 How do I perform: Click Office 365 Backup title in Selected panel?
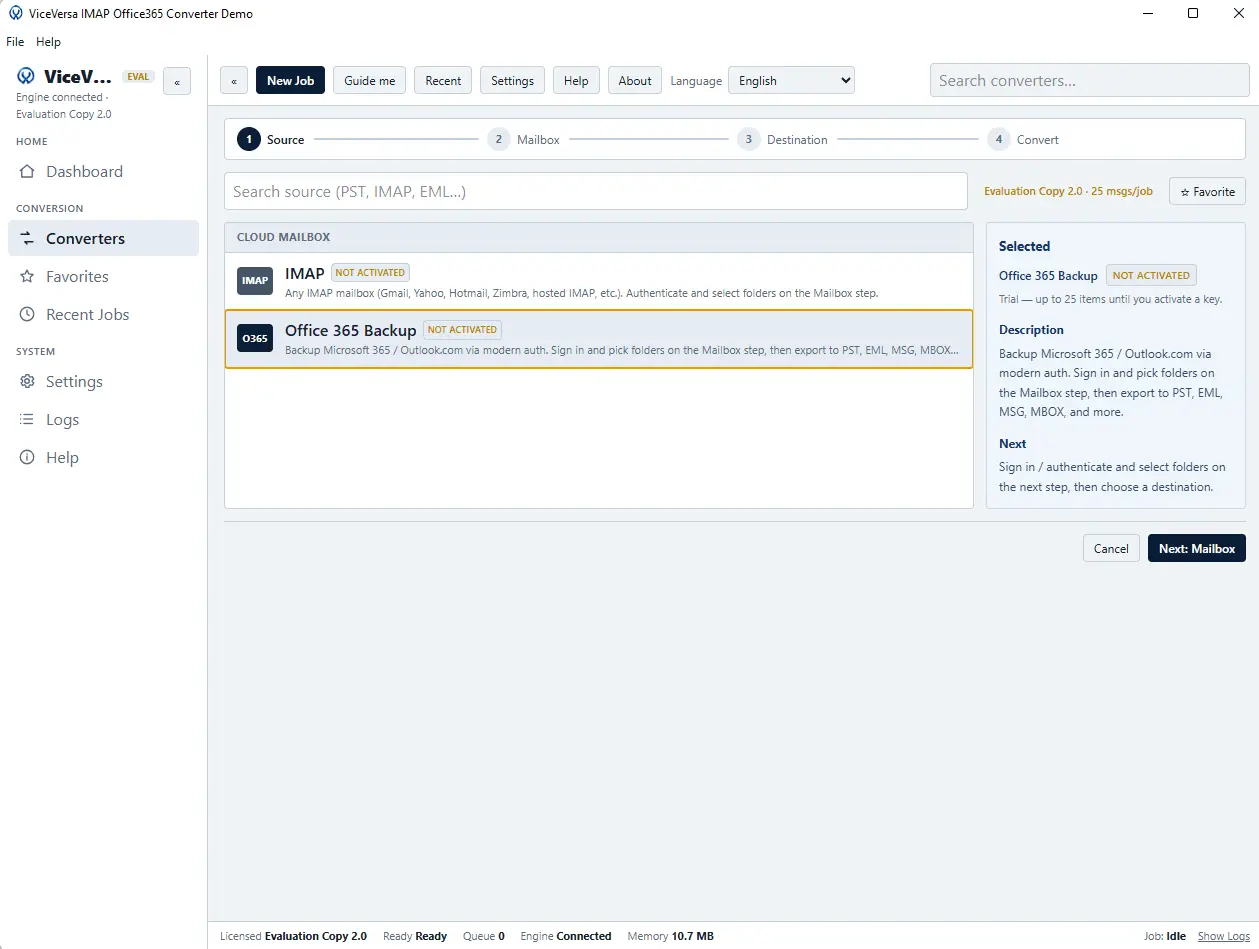[1048, 276]
